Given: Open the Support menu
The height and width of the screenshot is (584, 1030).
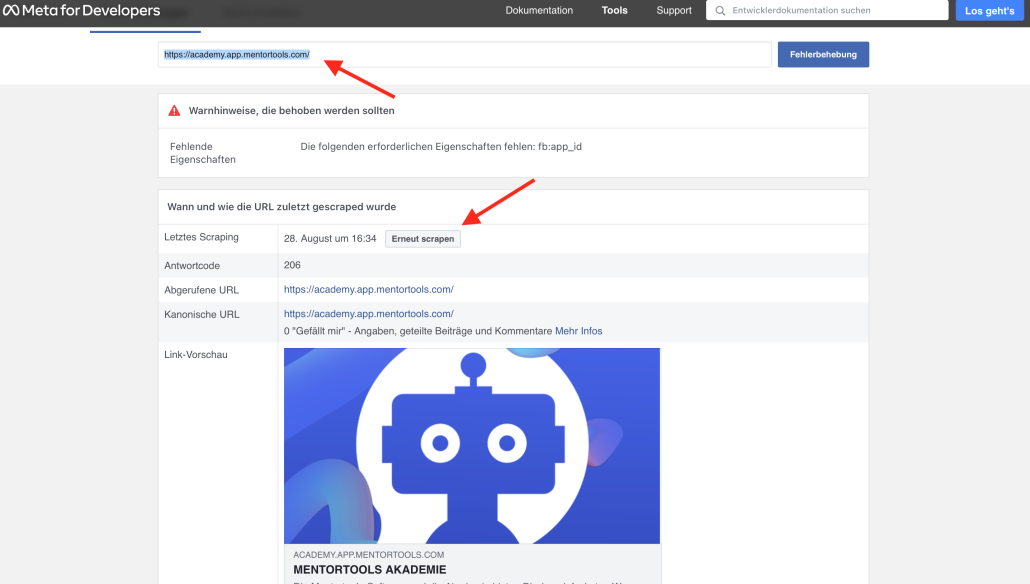Looking at the screenshot, I should click(x=674, y=11).
